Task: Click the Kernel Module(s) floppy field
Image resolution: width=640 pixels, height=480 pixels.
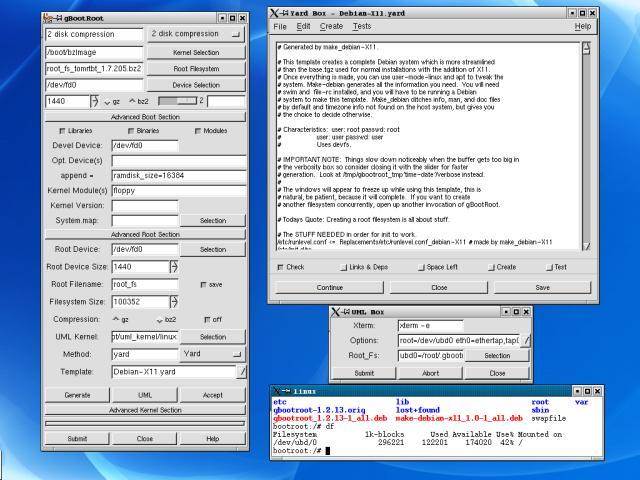Action: pyautogui.click(x=179, y=191)
